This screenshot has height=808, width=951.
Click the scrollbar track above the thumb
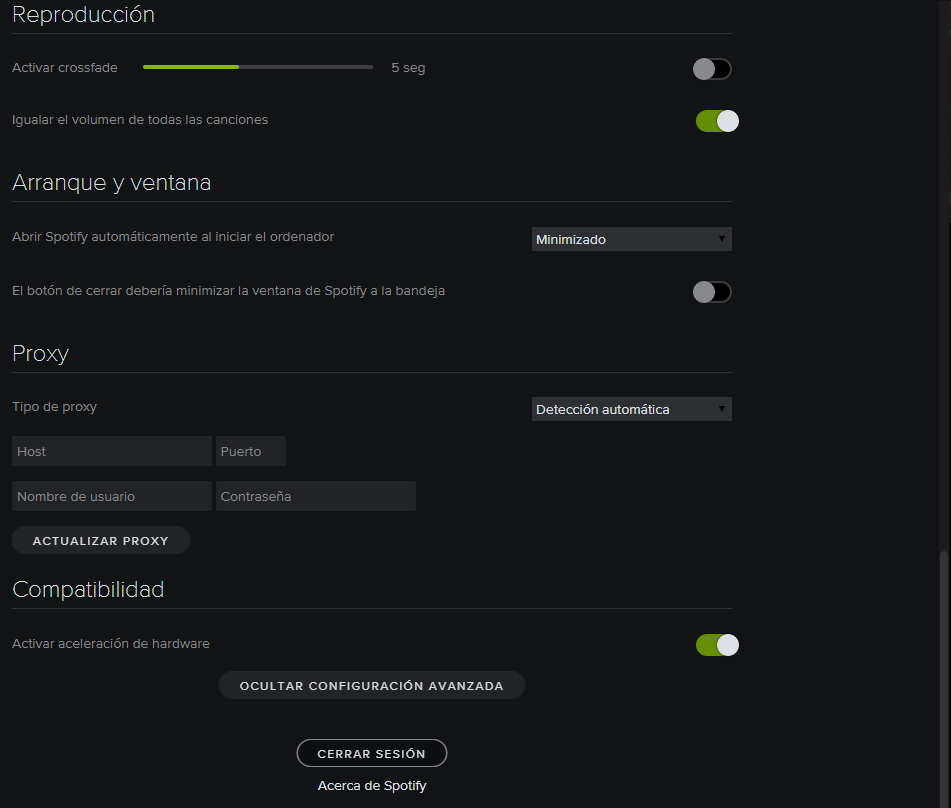coord(940,300)
